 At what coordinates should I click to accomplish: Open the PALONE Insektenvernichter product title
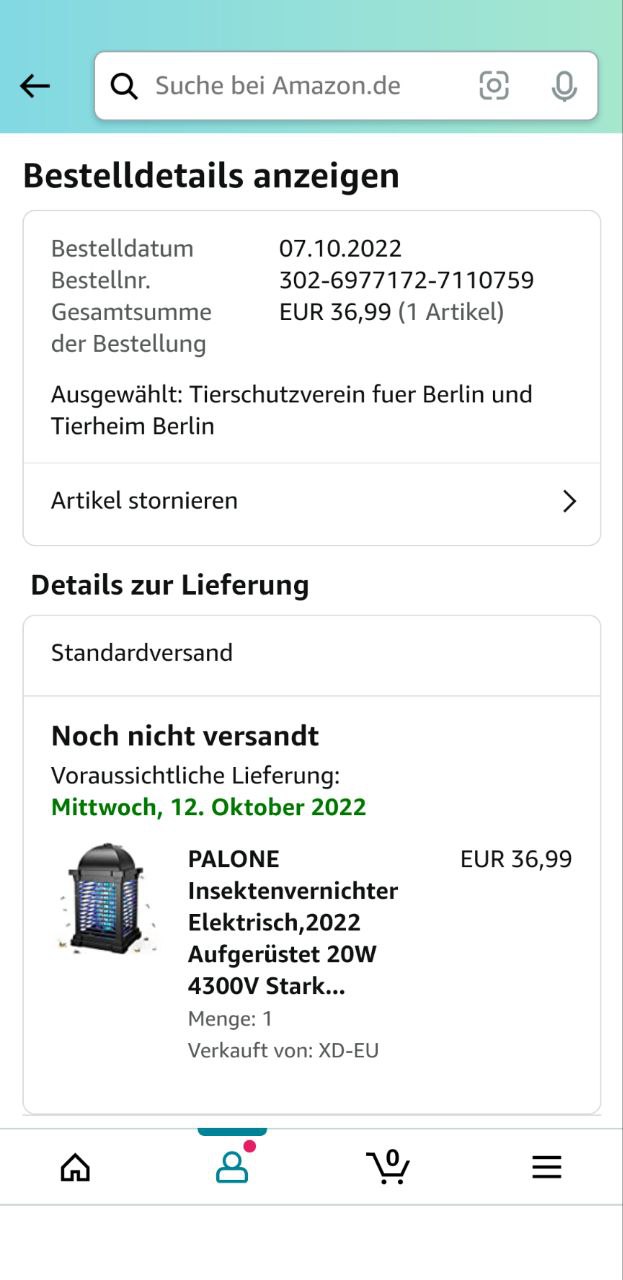pyautogui.click(x=293, y=923)
